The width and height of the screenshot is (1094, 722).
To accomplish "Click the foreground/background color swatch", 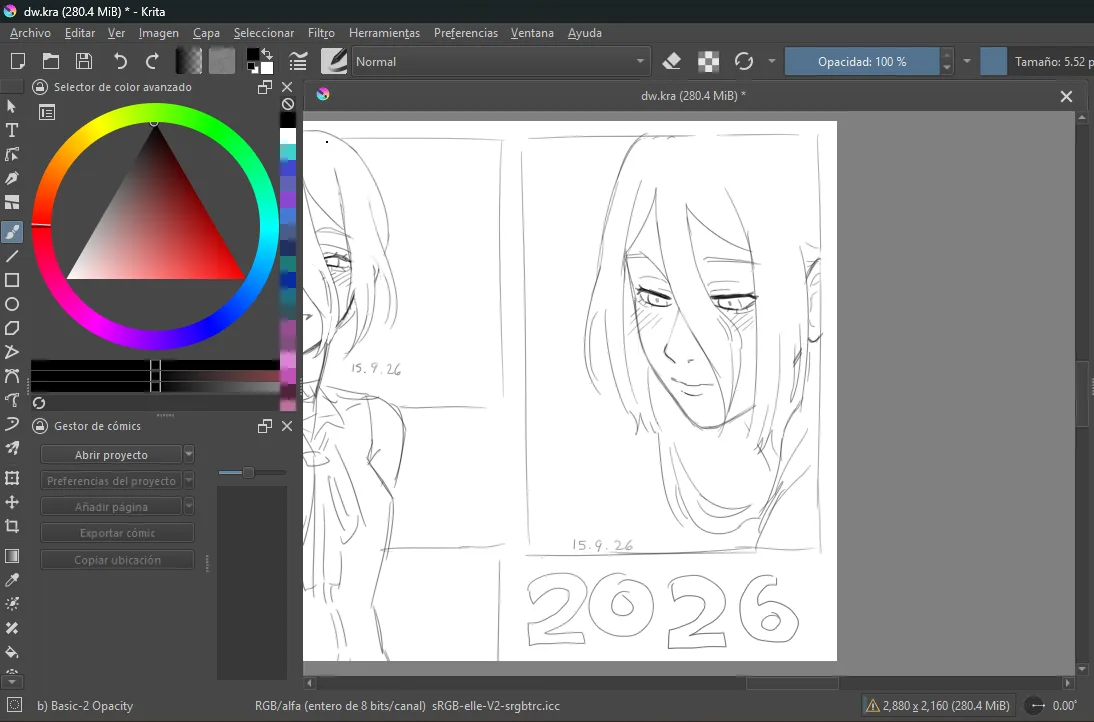I will [x=260, y=61].
